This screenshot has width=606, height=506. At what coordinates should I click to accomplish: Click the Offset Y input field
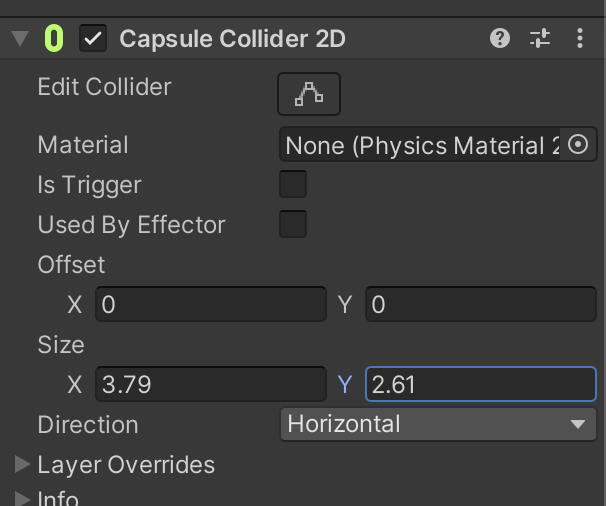[480, 304]
